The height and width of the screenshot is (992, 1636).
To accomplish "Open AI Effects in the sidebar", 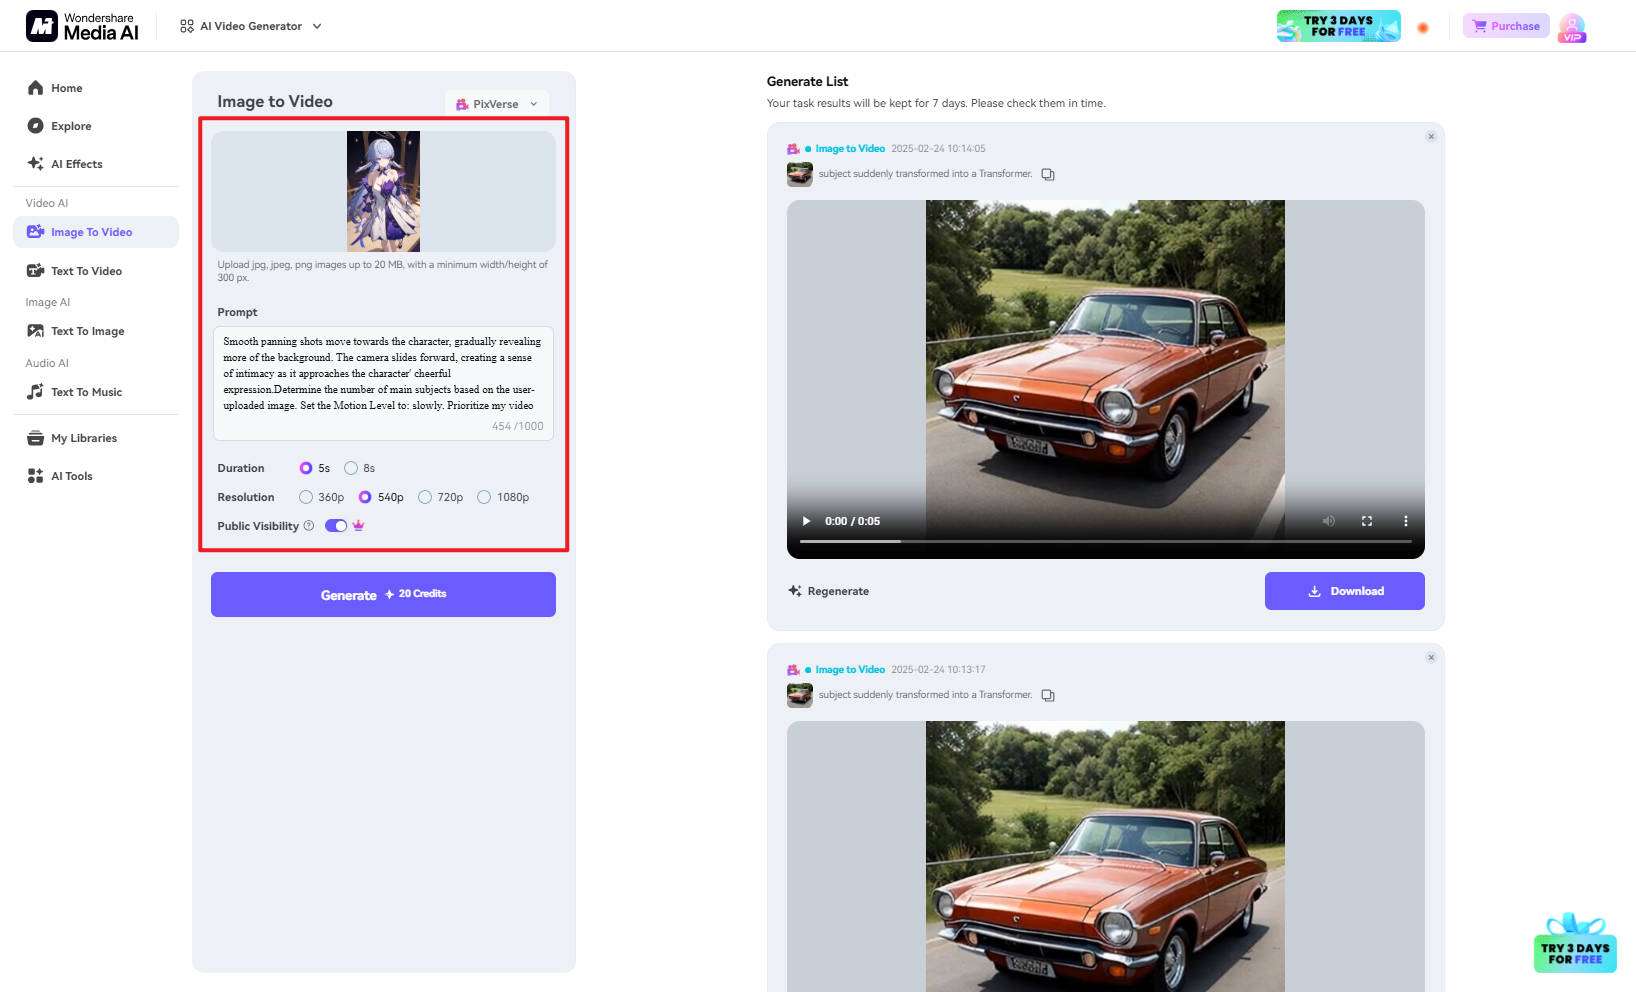I will pos(96,164).
